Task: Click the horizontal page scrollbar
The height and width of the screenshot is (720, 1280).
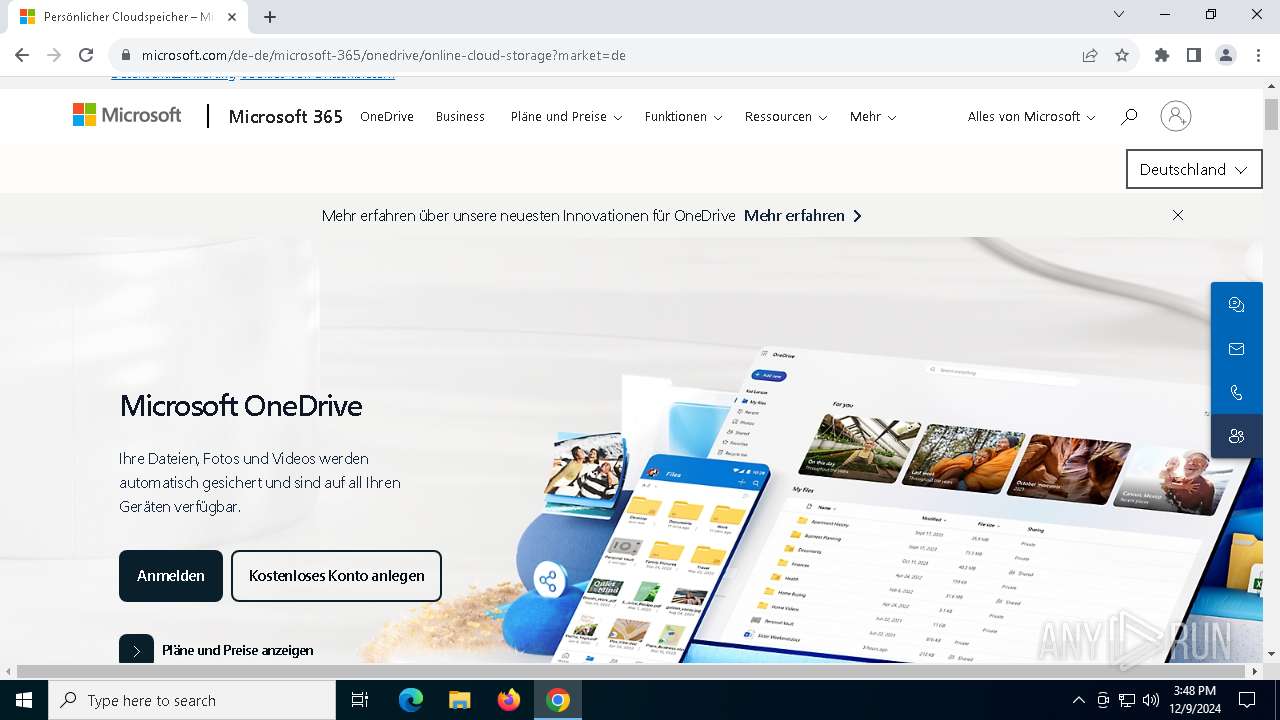Action: 632,671
